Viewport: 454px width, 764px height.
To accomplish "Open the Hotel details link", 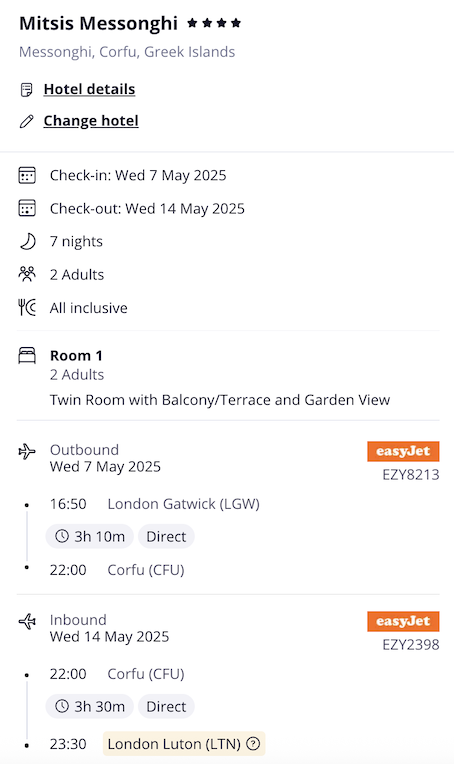I will [89, 89].
